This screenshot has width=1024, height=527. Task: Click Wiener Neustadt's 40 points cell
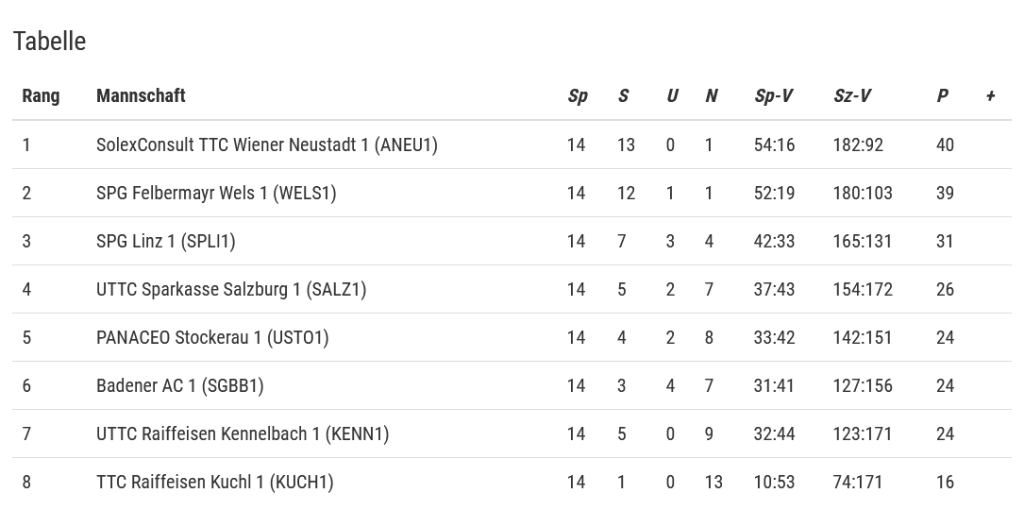(945, 145)
